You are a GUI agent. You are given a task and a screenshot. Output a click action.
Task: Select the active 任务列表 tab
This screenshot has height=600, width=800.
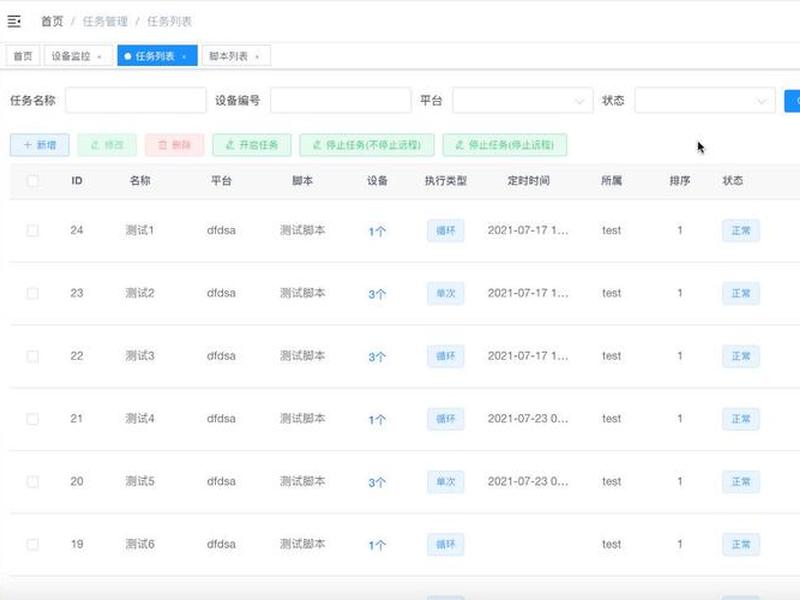coord(157,56)
